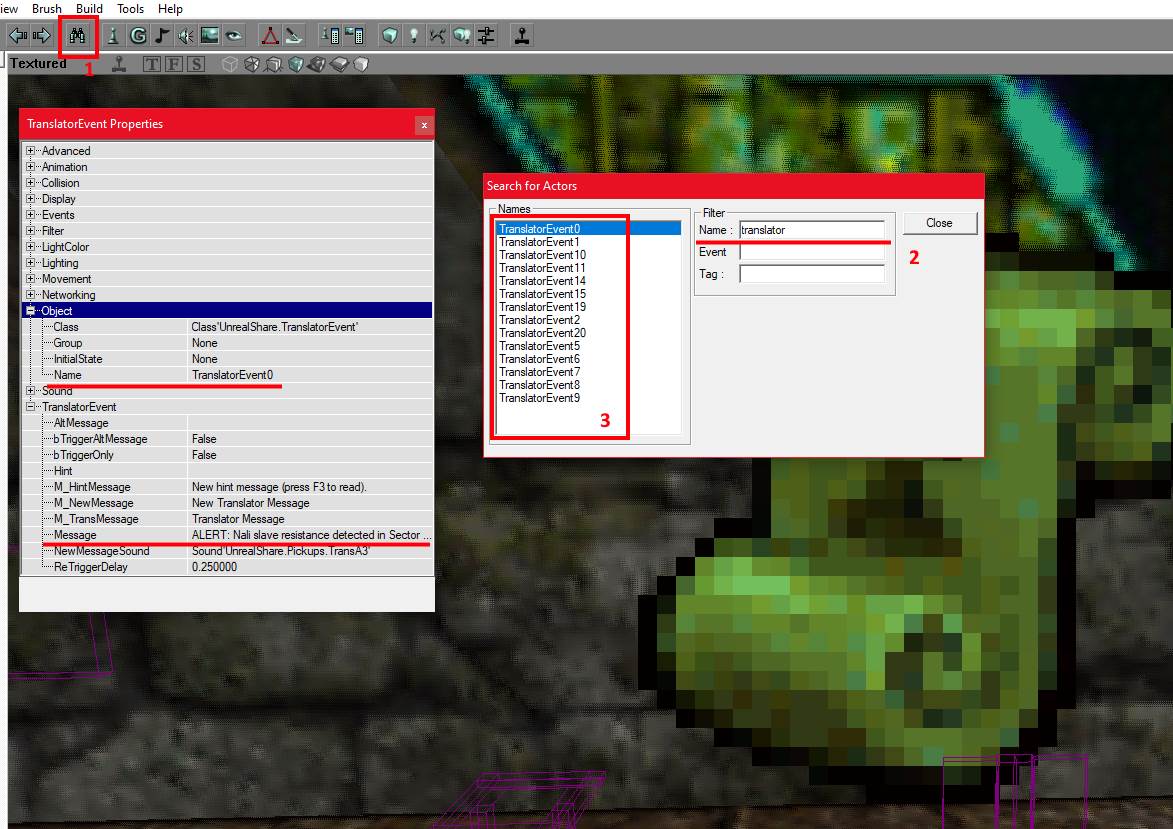This screenshot has width=1173, height=829.
Task: Select Zone/Portal view cube icon
Action: pos(252,64)
